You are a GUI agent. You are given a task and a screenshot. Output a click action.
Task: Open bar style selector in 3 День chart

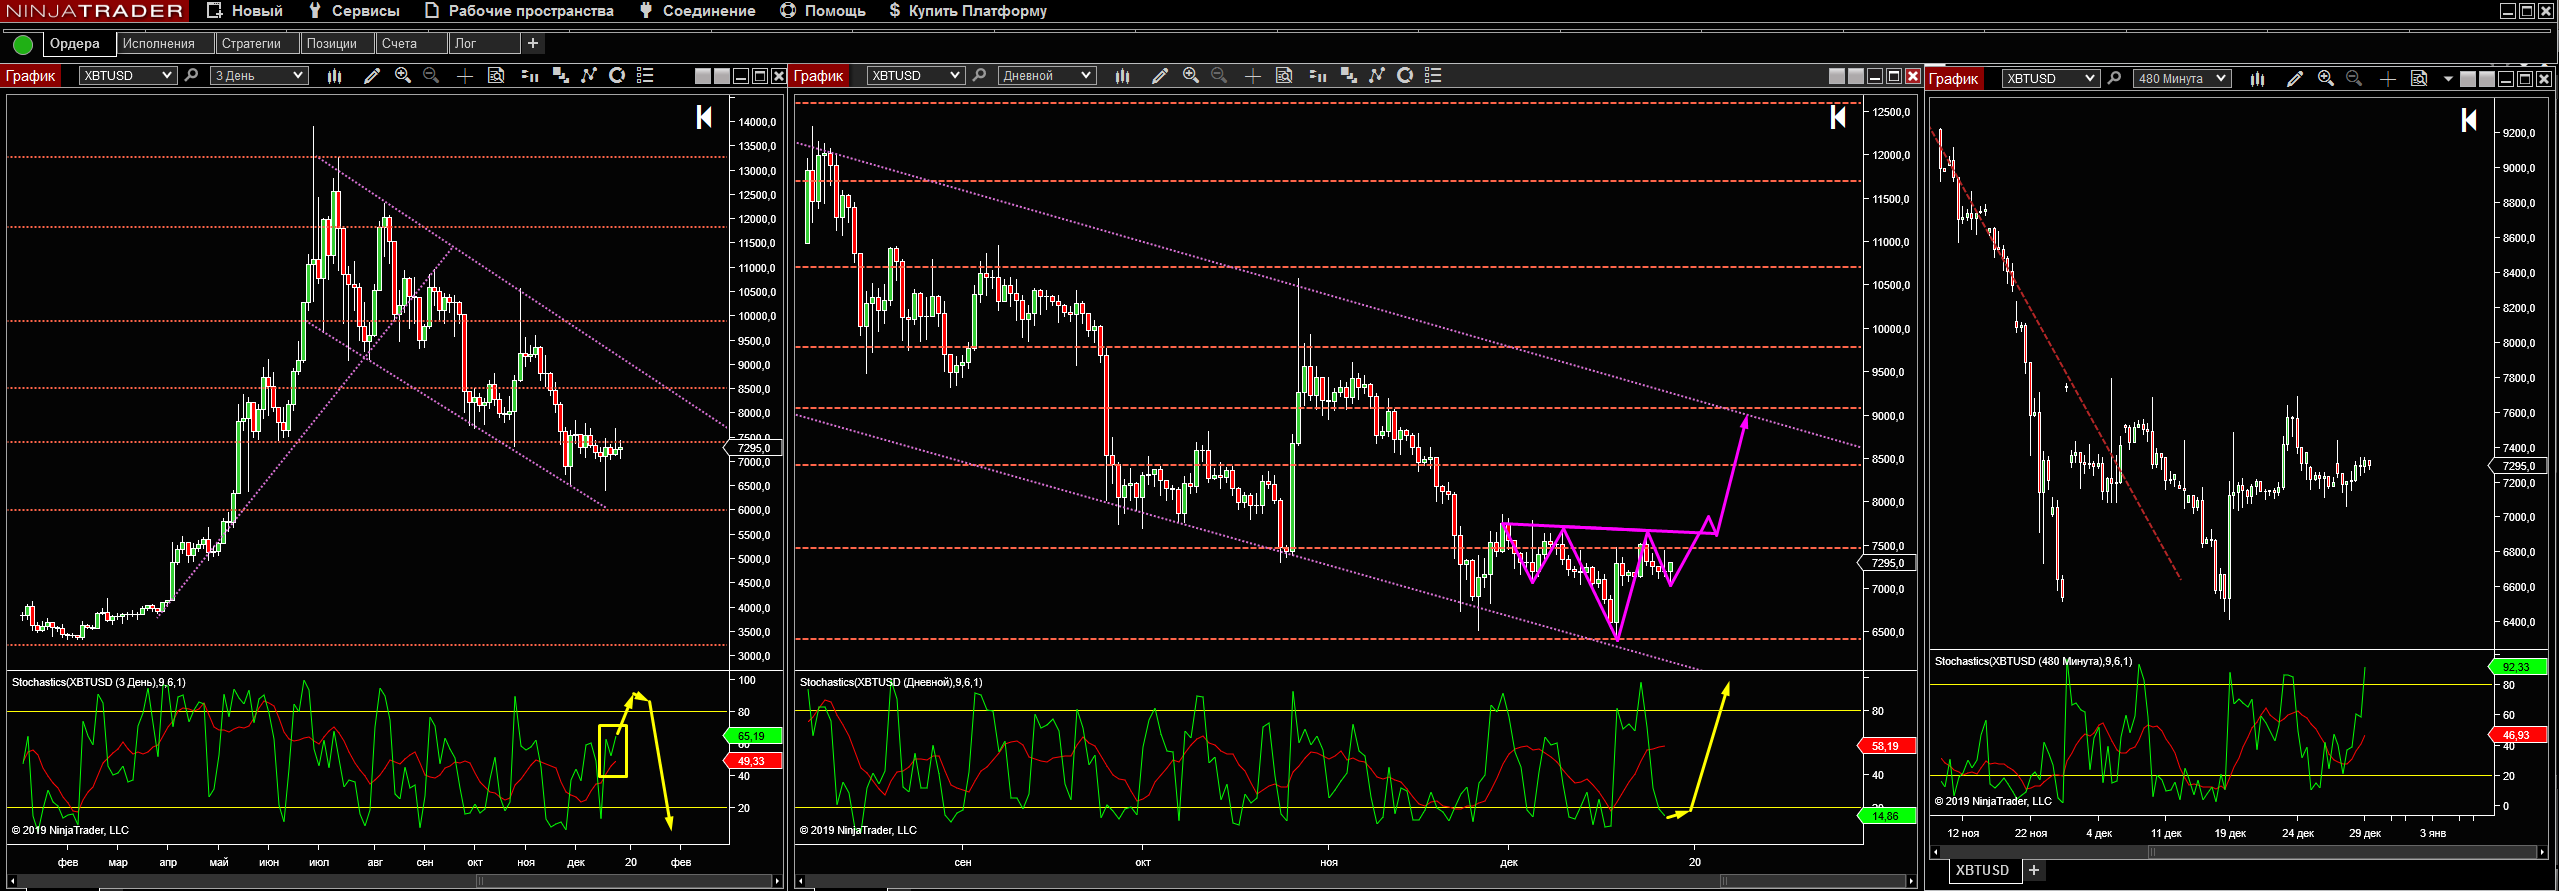pos(335,76)
